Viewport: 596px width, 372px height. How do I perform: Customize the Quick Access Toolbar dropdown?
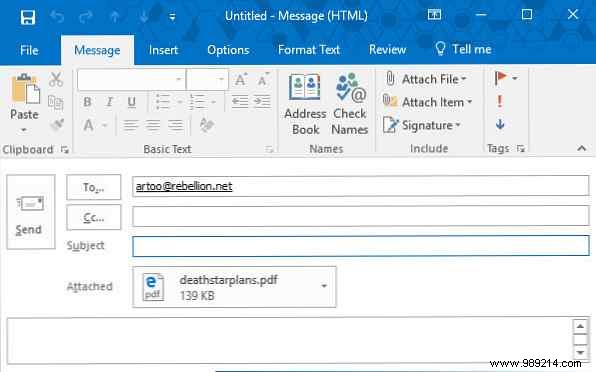(x=172, y=17)
